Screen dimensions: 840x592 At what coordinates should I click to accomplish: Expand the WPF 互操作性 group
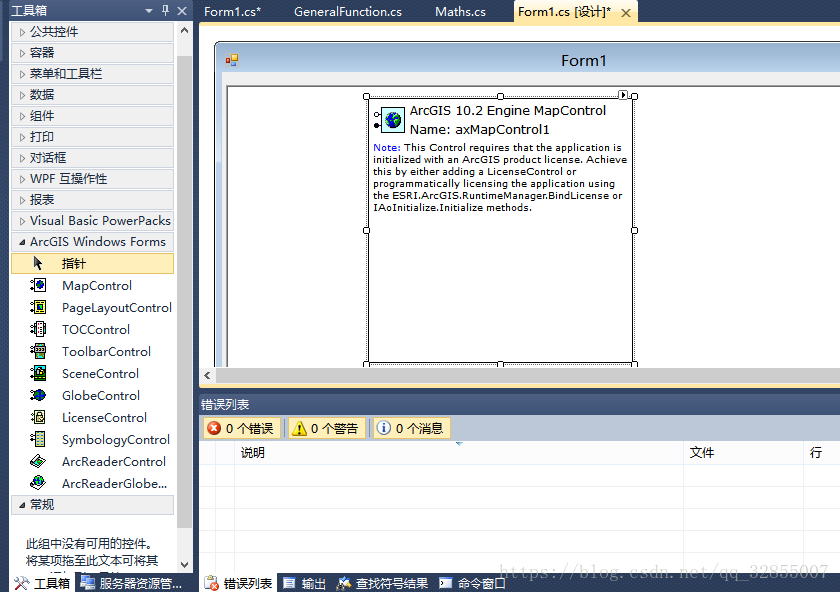point(92,178)
